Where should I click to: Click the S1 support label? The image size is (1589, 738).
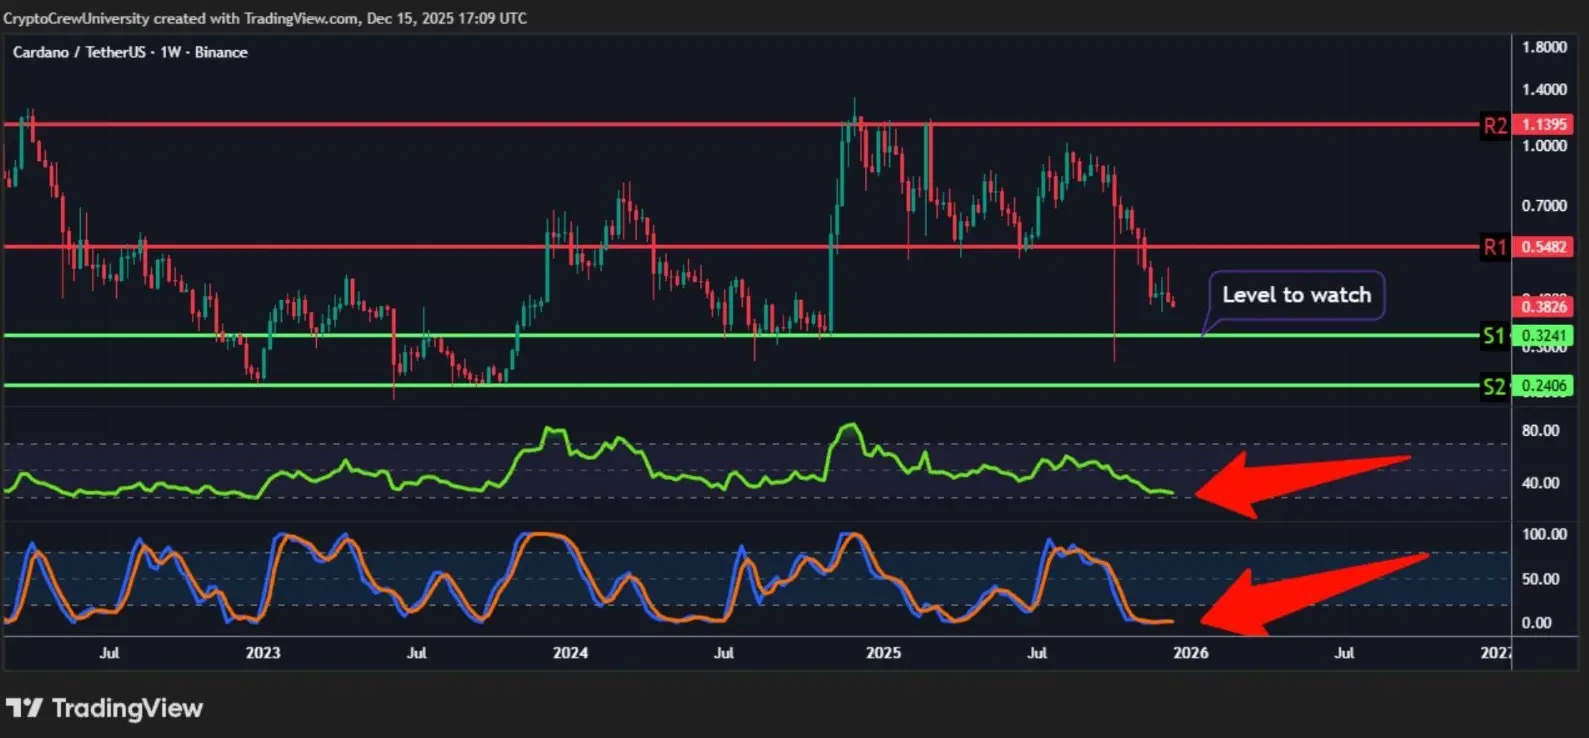point(1494,336)
